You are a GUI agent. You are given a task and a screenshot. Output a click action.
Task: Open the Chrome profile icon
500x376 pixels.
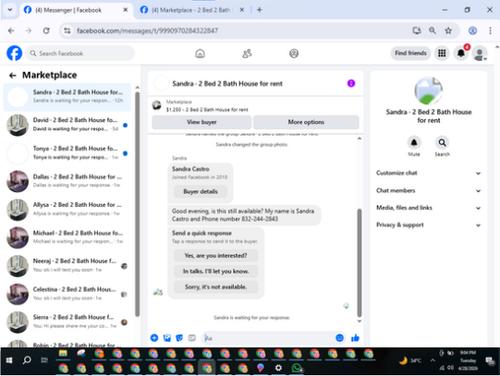coord(473,31)
